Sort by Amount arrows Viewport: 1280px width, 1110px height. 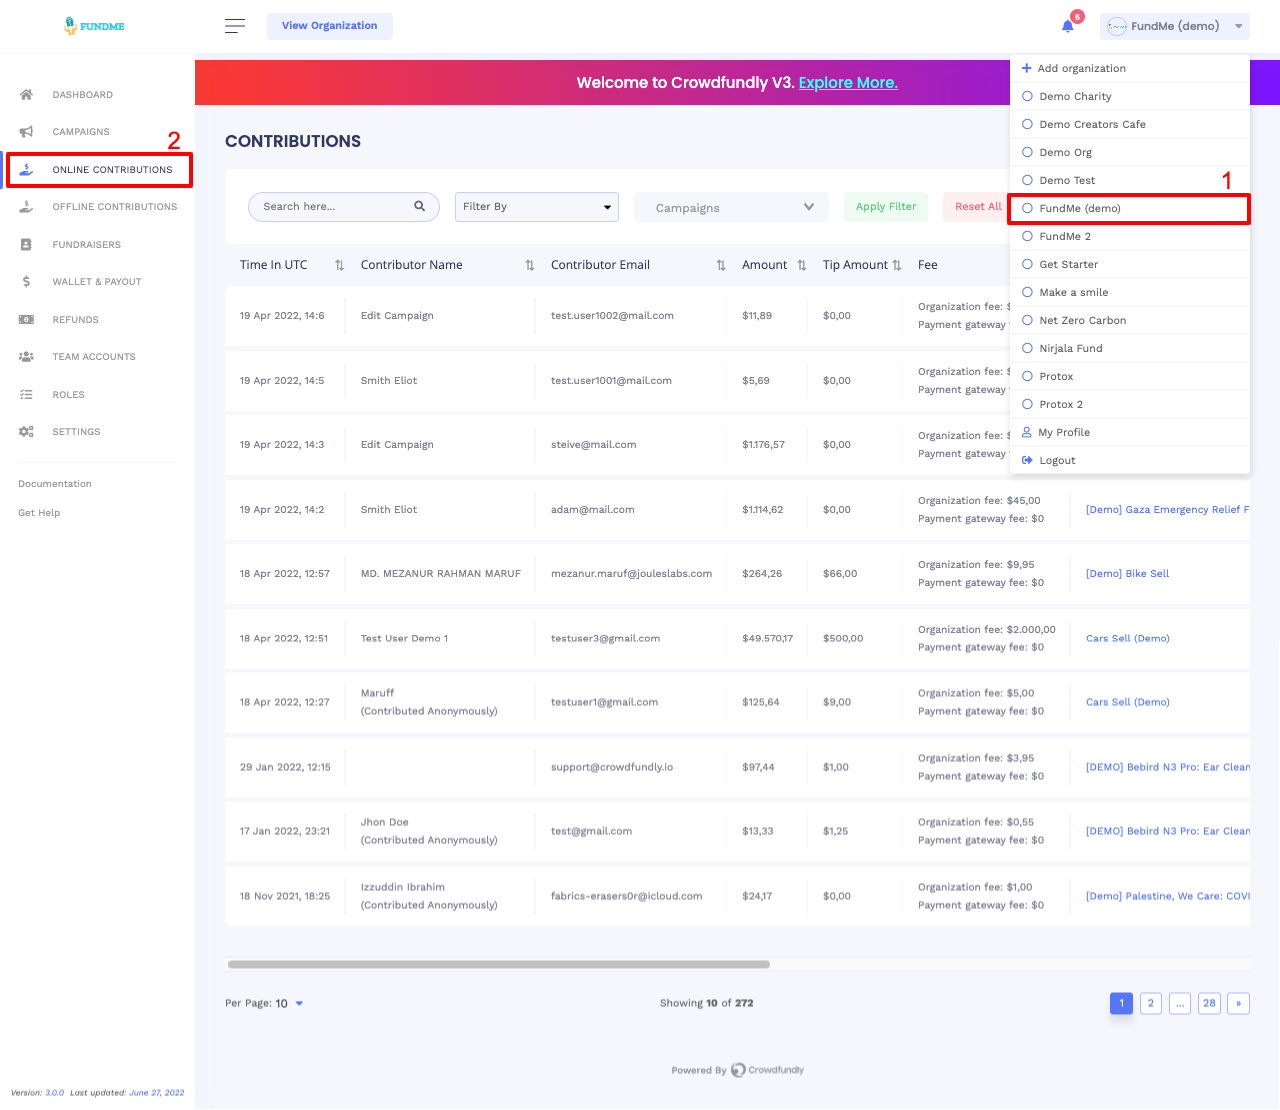802,265
